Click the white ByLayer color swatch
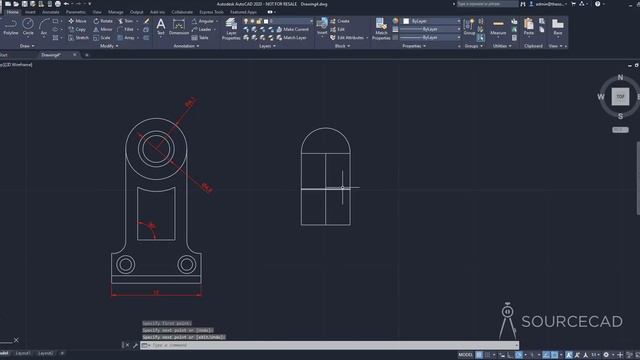 406,21
